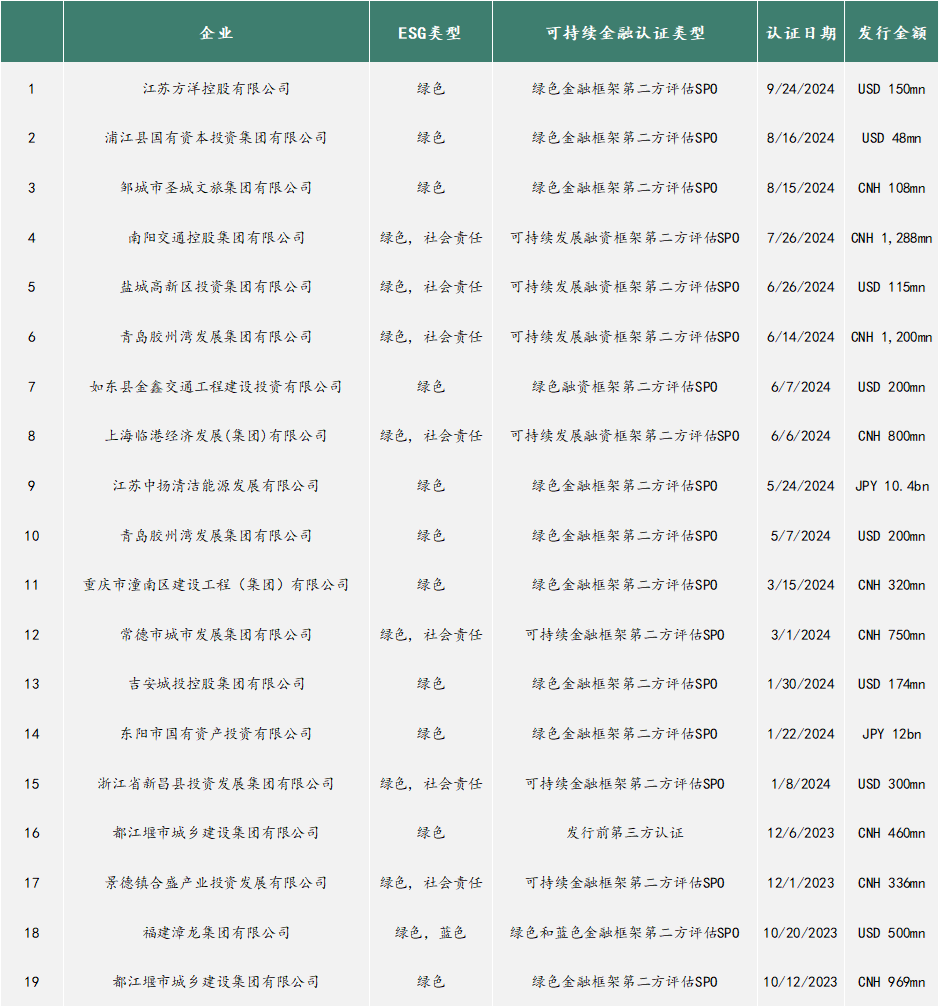Click 东阳市国有资产投资有限公司
The width and height of the screenshot is (940, 1007).
216,733
